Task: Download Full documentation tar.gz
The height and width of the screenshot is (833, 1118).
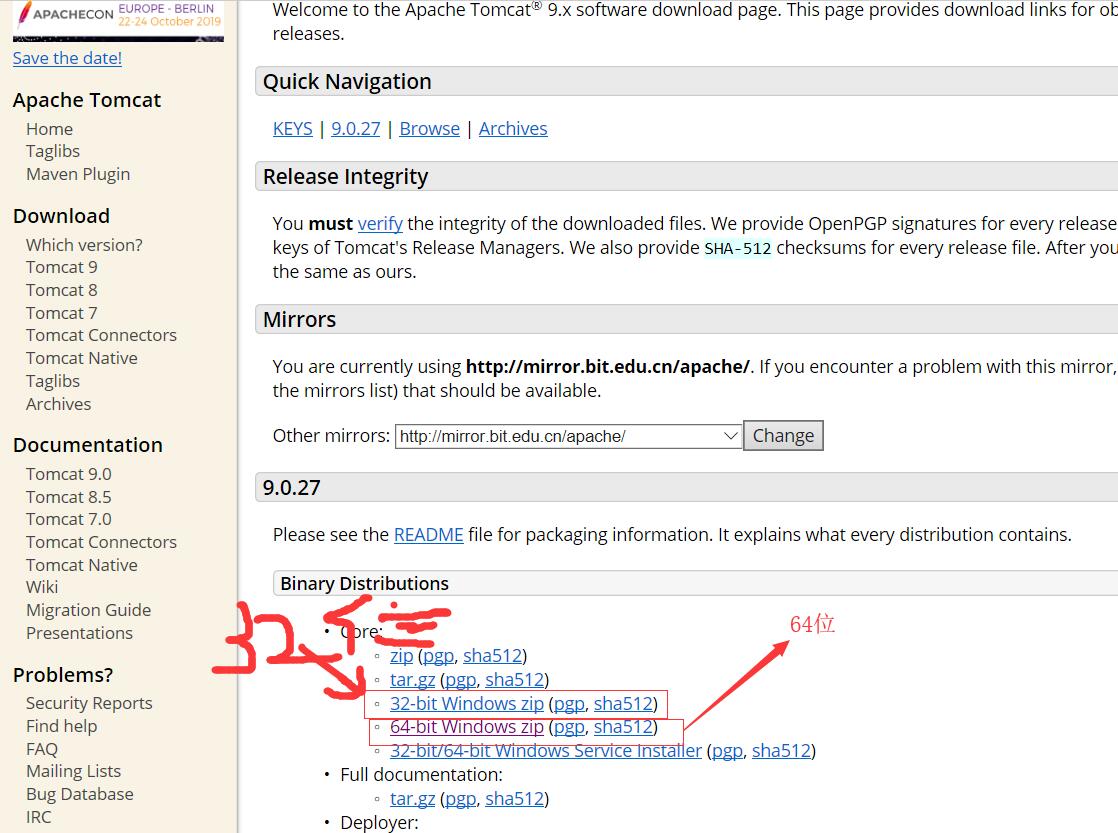Action: tap(412, 799)
